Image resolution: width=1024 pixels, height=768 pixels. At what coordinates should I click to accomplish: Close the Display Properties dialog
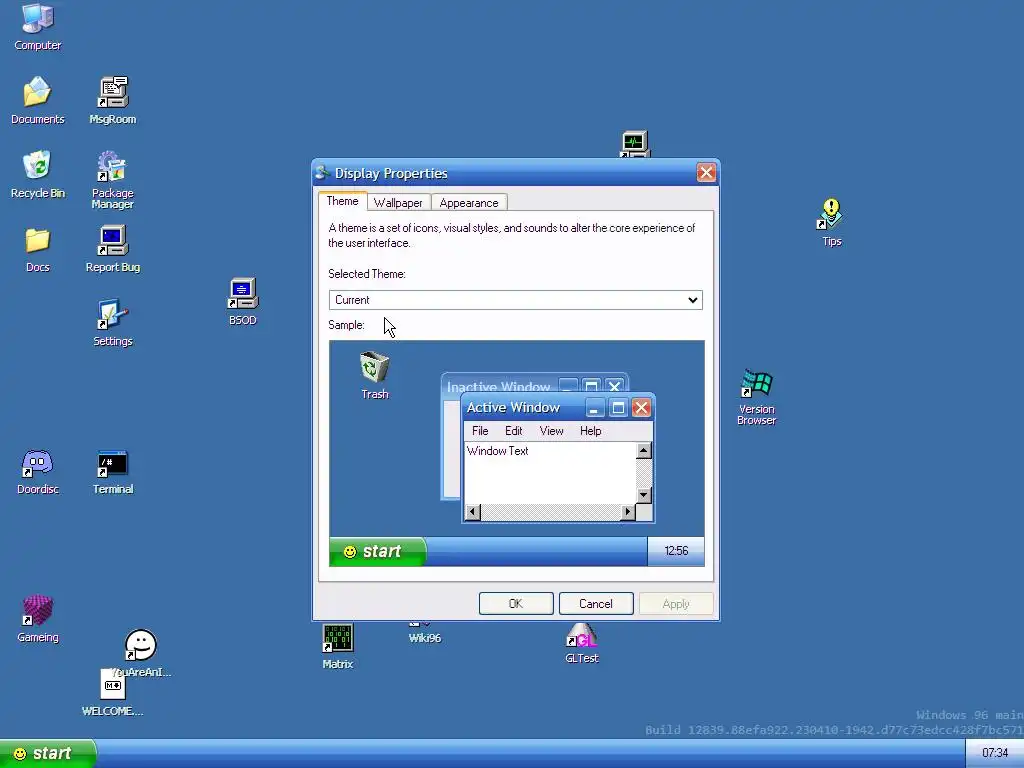706,172
